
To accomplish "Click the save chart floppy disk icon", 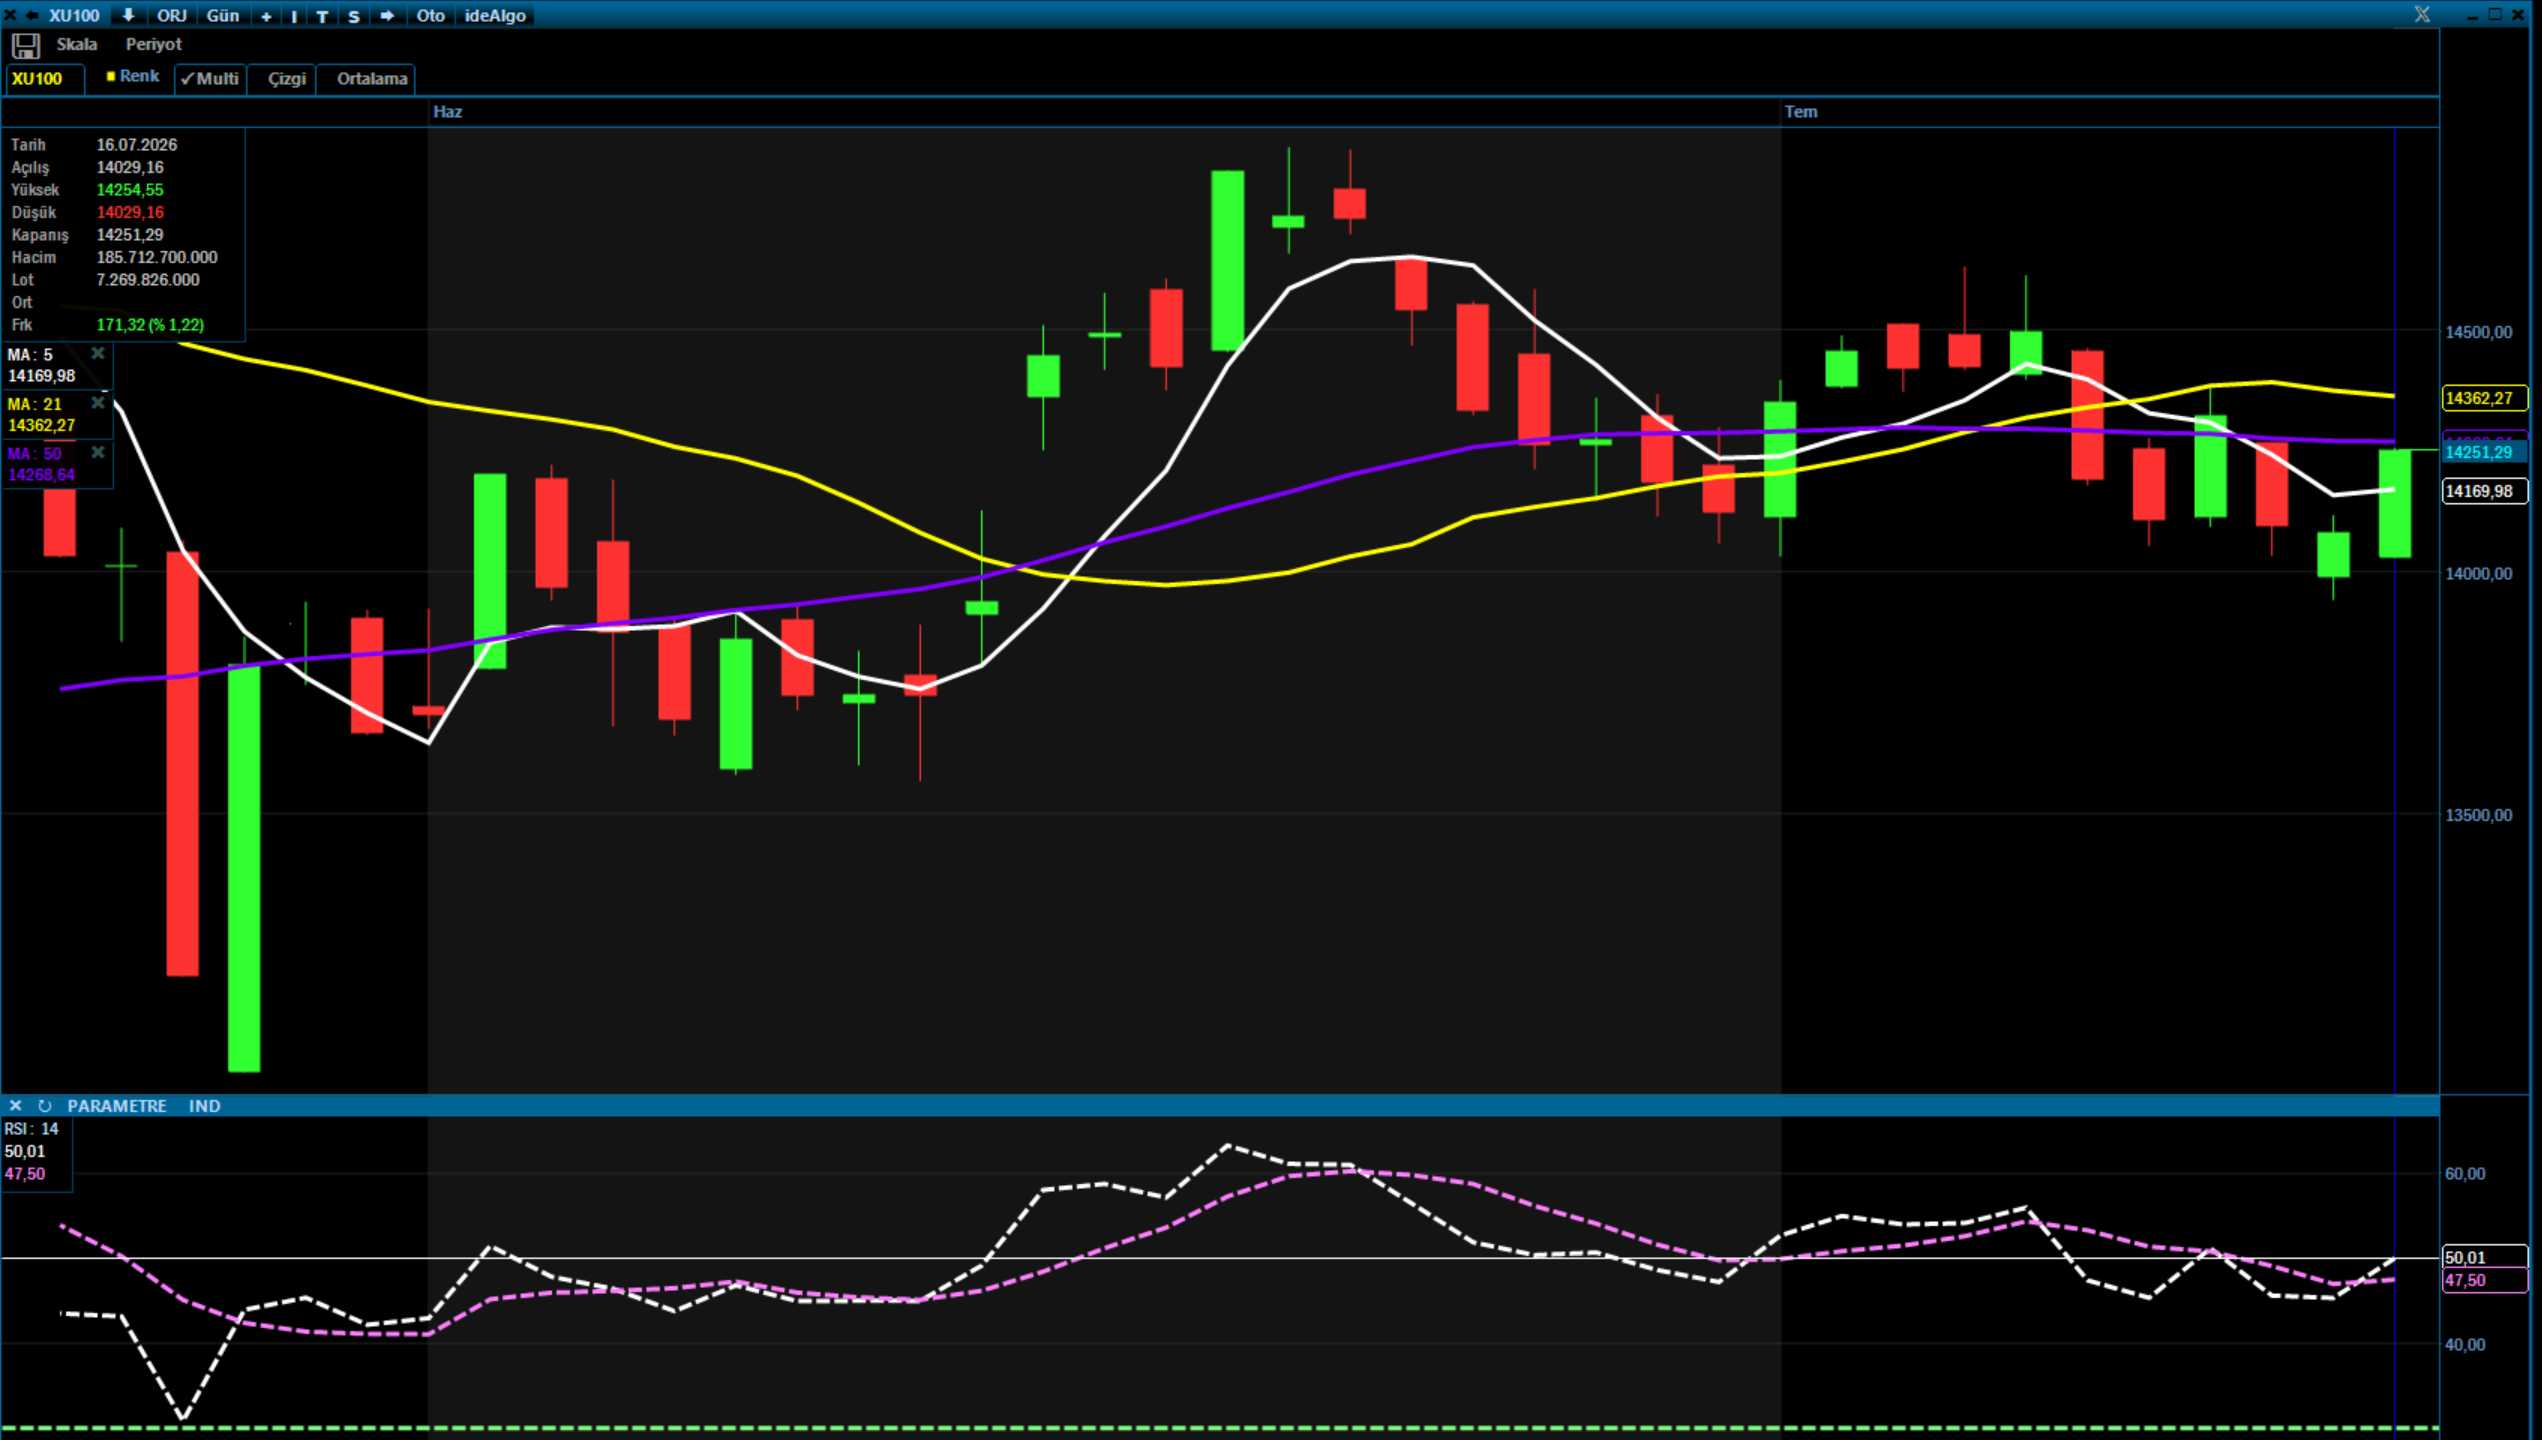I will [x=25, y=45].
